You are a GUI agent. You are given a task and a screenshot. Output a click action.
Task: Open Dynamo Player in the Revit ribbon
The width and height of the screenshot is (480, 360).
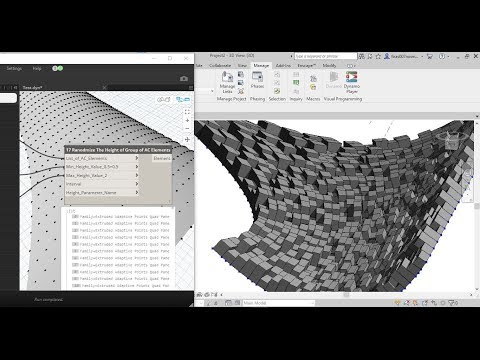pyautogui.click(x=352, y=82)
